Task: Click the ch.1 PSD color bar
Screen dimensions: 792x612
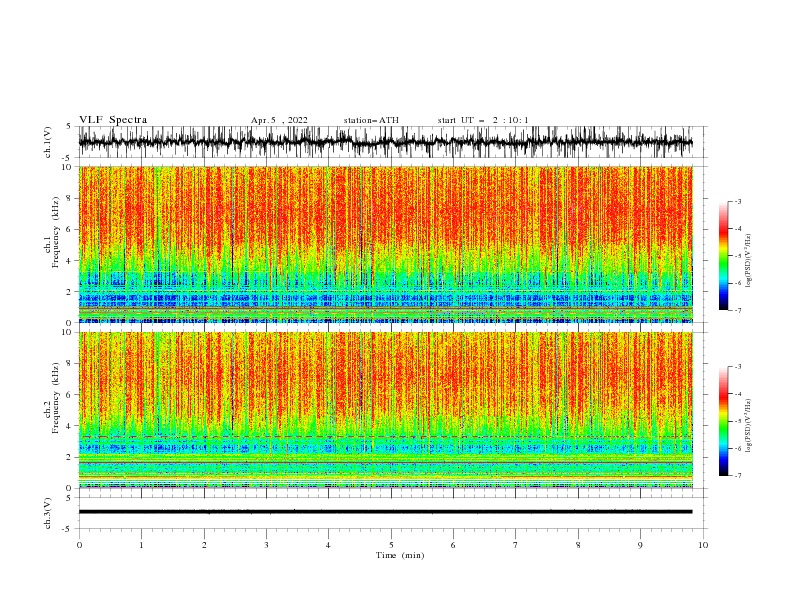Action: [x=723, y=256]
